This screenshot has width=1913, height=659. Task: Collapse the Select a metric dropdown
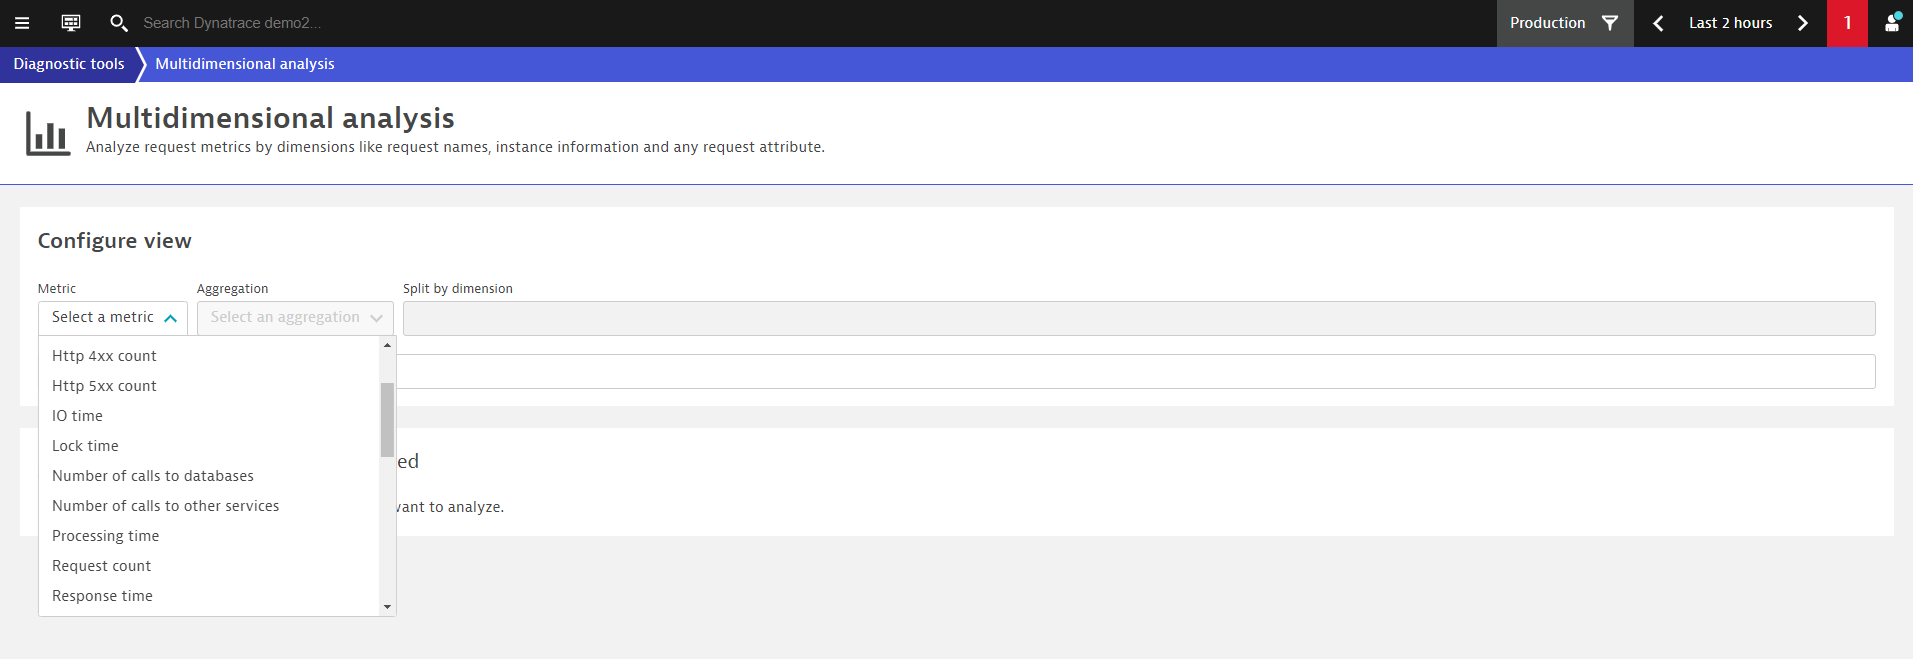113,318
